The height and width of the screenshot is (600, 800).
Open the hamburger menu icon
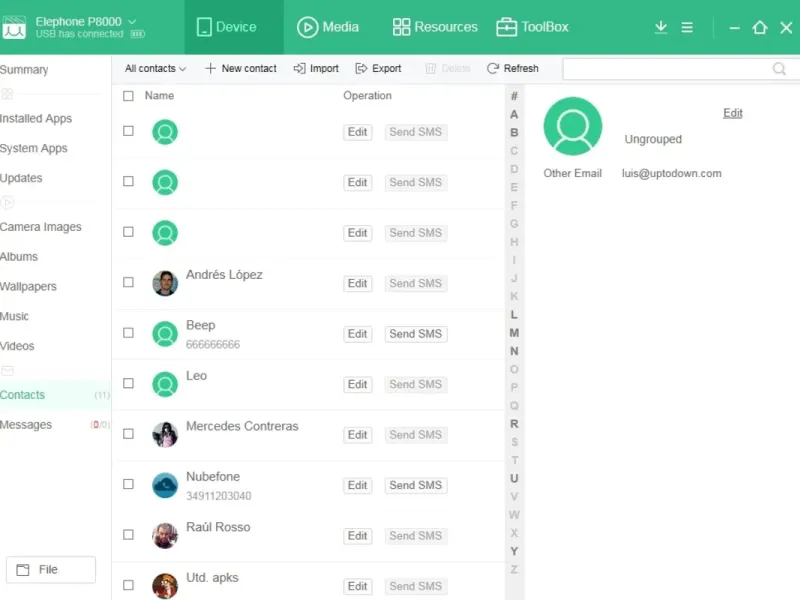click(687, 27)
